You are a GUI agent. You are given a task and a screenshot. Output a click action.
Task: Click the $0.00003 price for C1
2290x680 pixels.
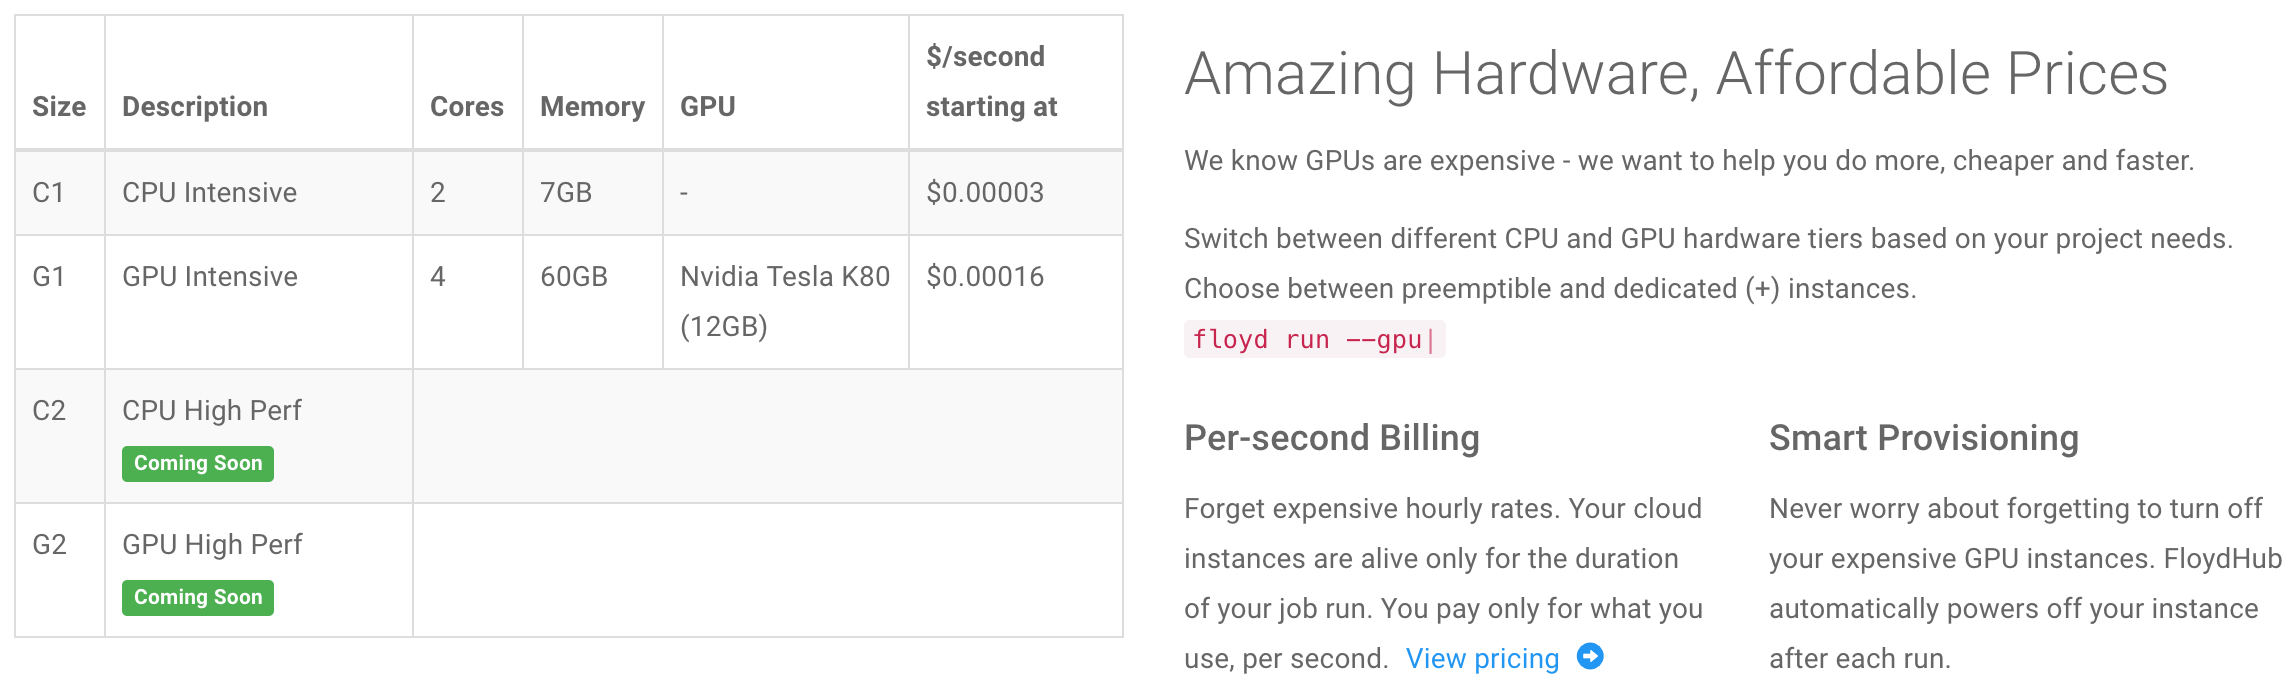point(985,193)
